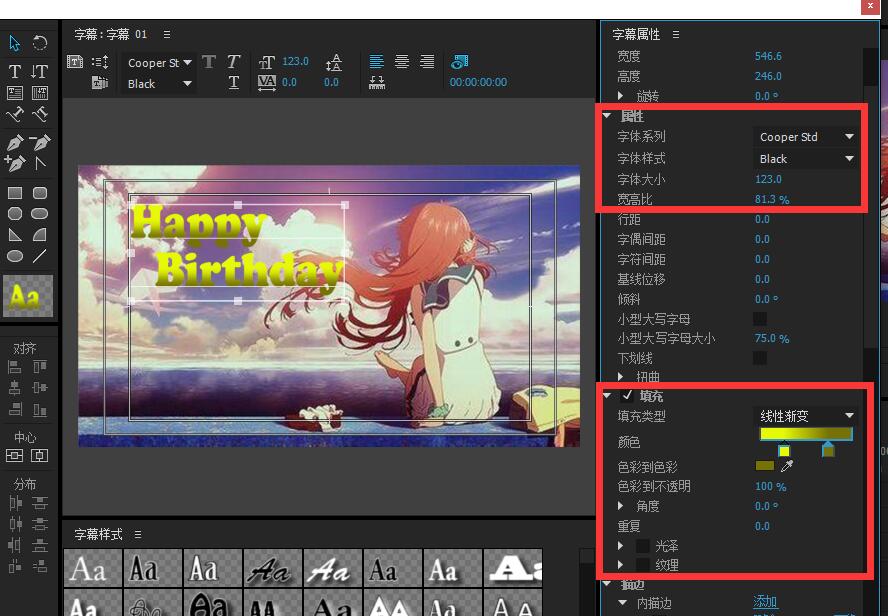
Task: Select the Ellipse tool
Action: click(x=15, y=256)
